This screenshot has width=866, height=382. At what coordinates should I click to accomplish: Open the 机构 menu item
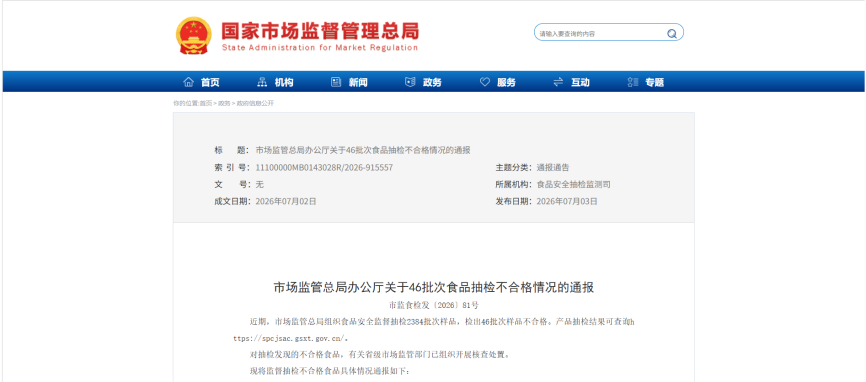click(284, 82)
